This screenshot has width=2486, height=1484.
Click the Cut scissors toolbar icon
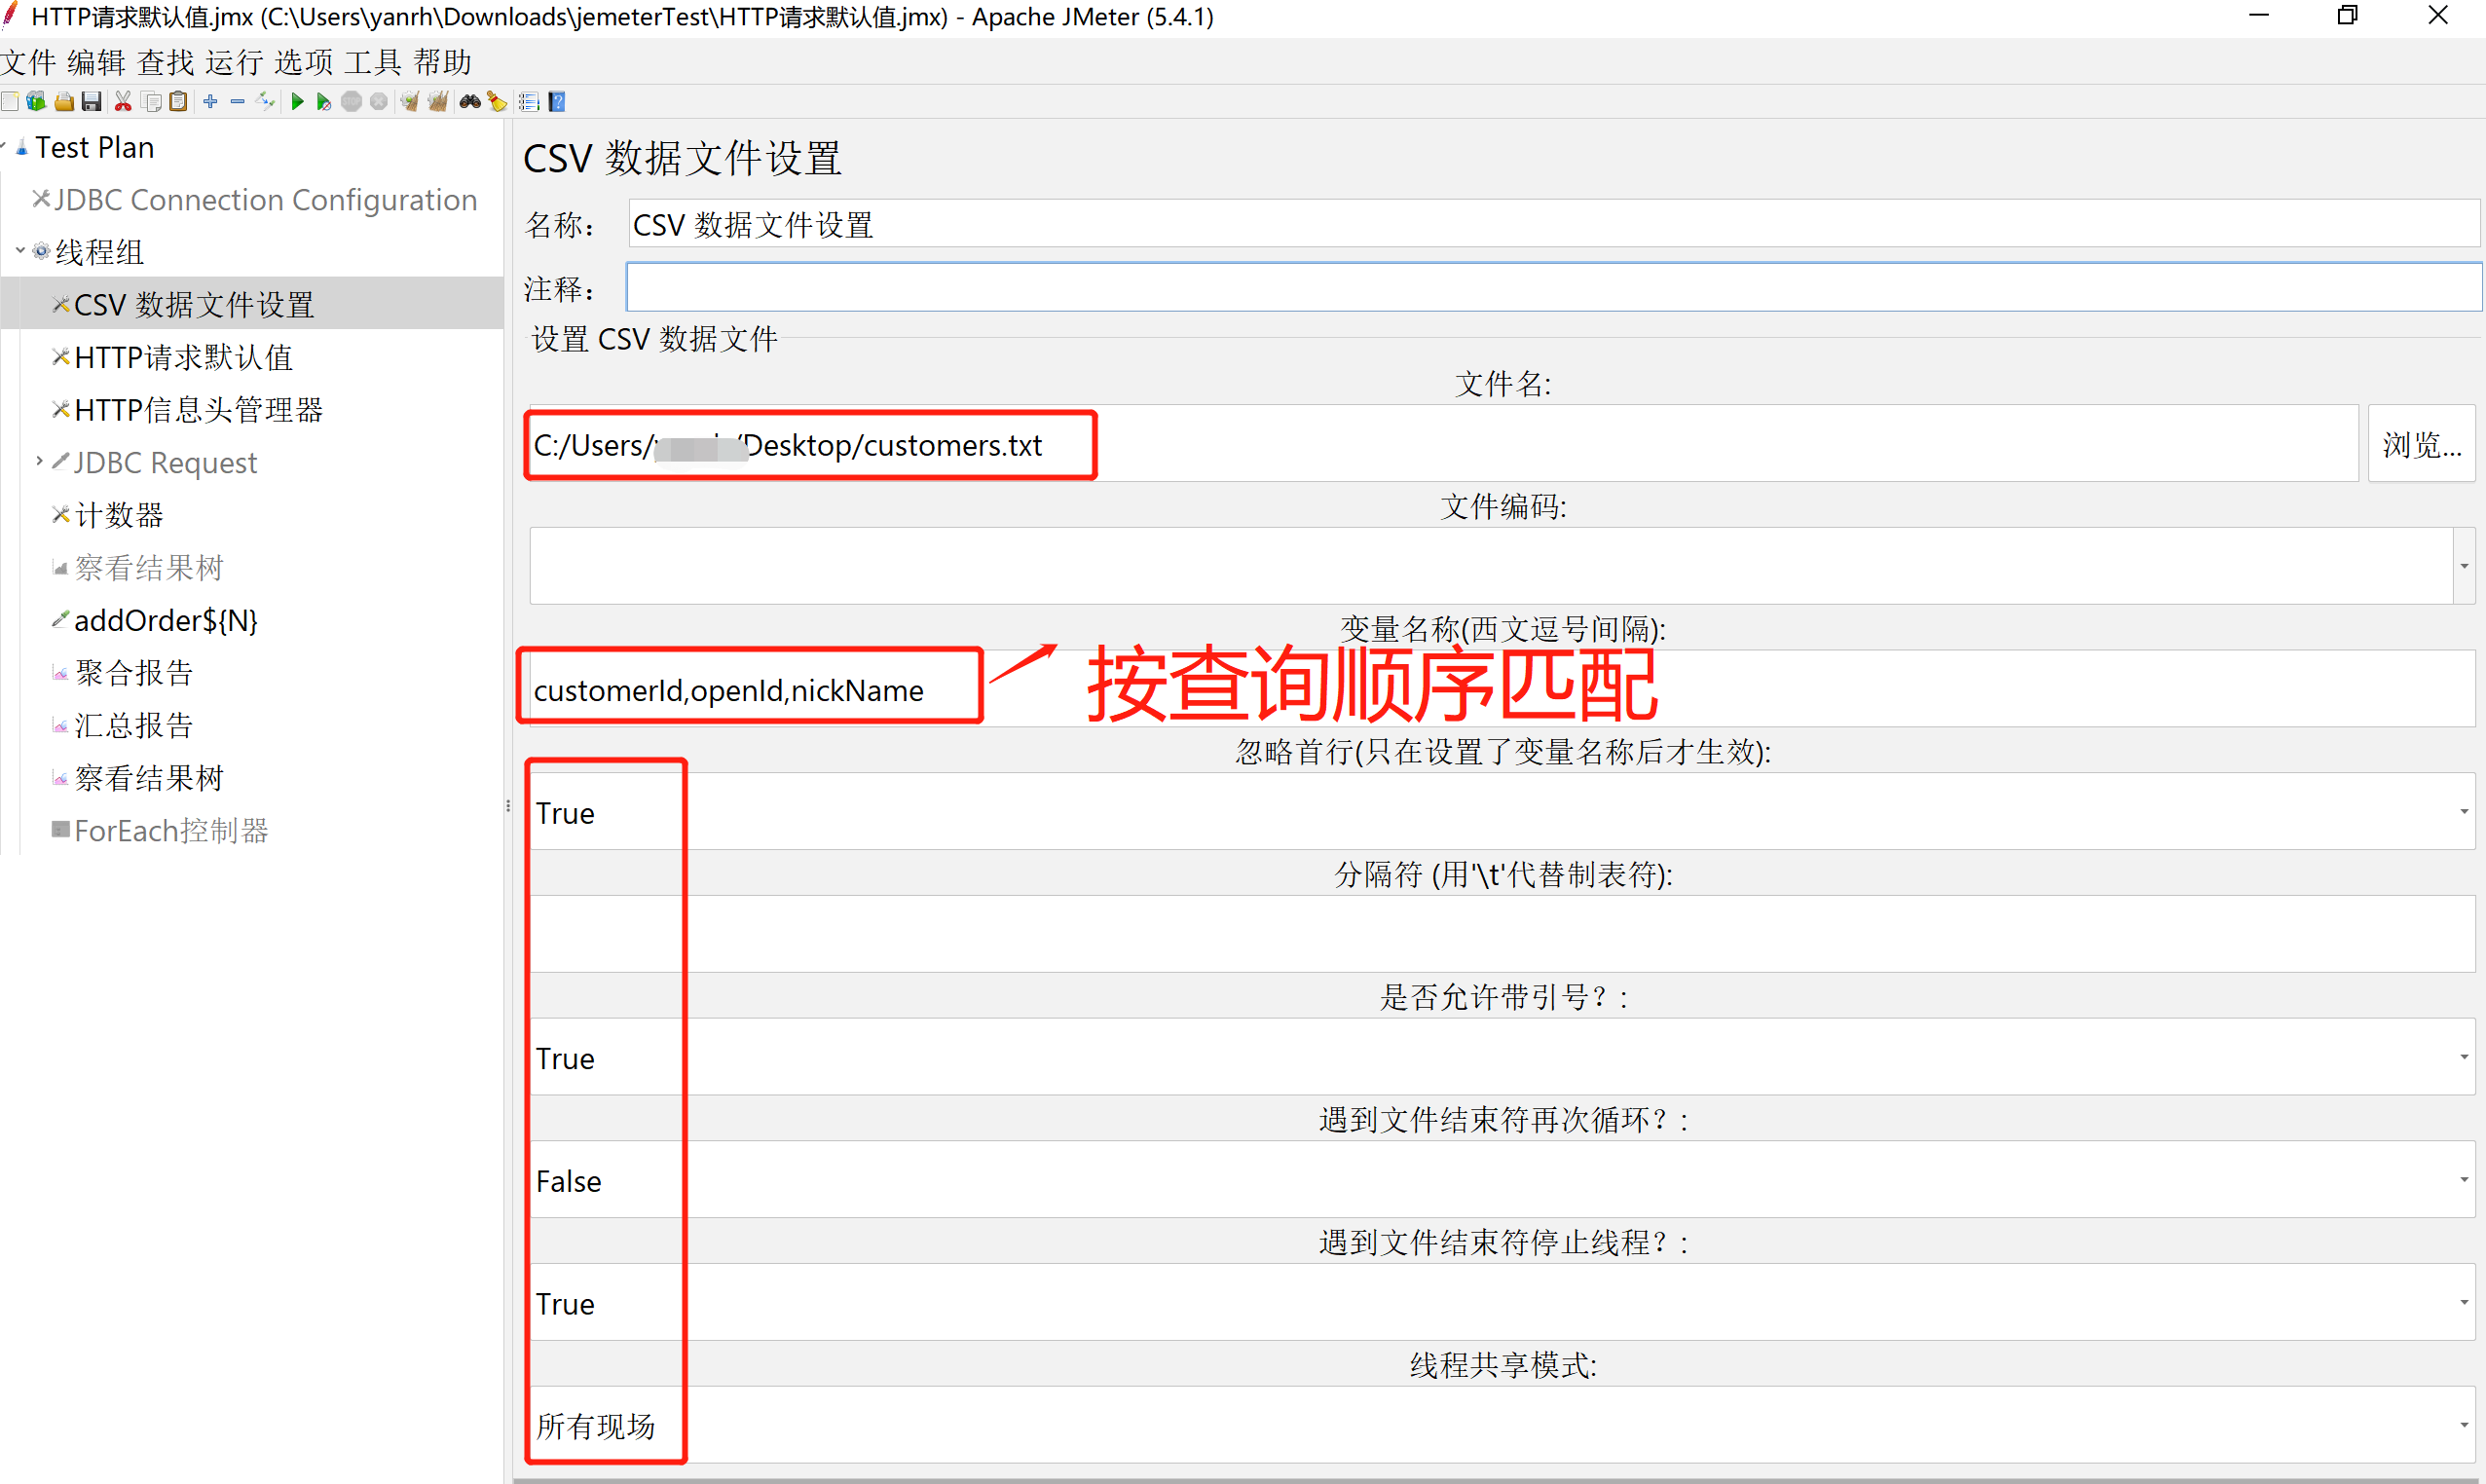pyautogui.click(x=123, y=102)
